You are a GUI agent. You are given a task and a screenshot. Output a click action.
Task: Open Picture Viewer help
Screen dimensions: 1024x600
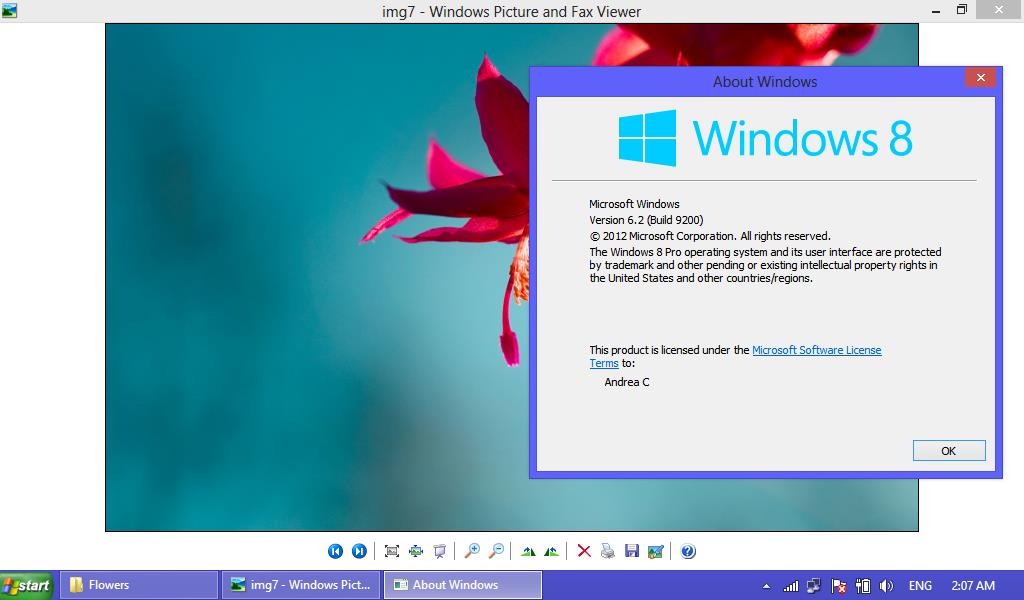(688, 551)
